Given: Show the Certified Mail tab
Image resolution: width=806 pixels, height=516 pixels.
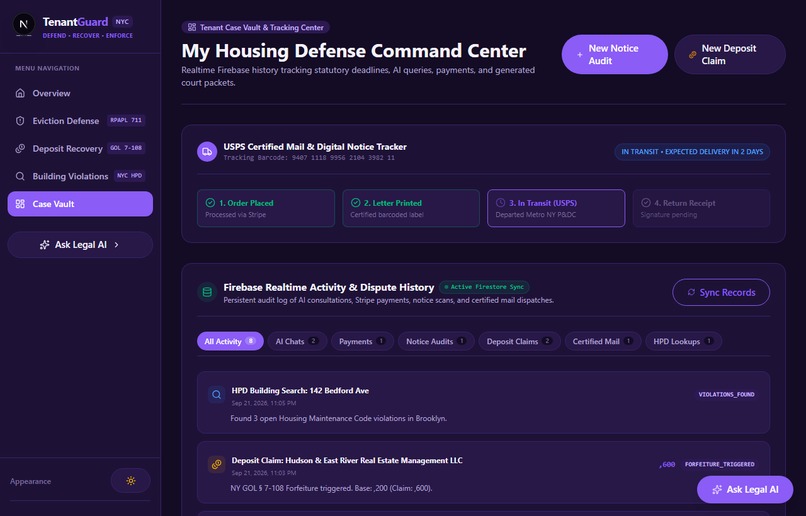Looking at the screenshot, I should 603,341.
